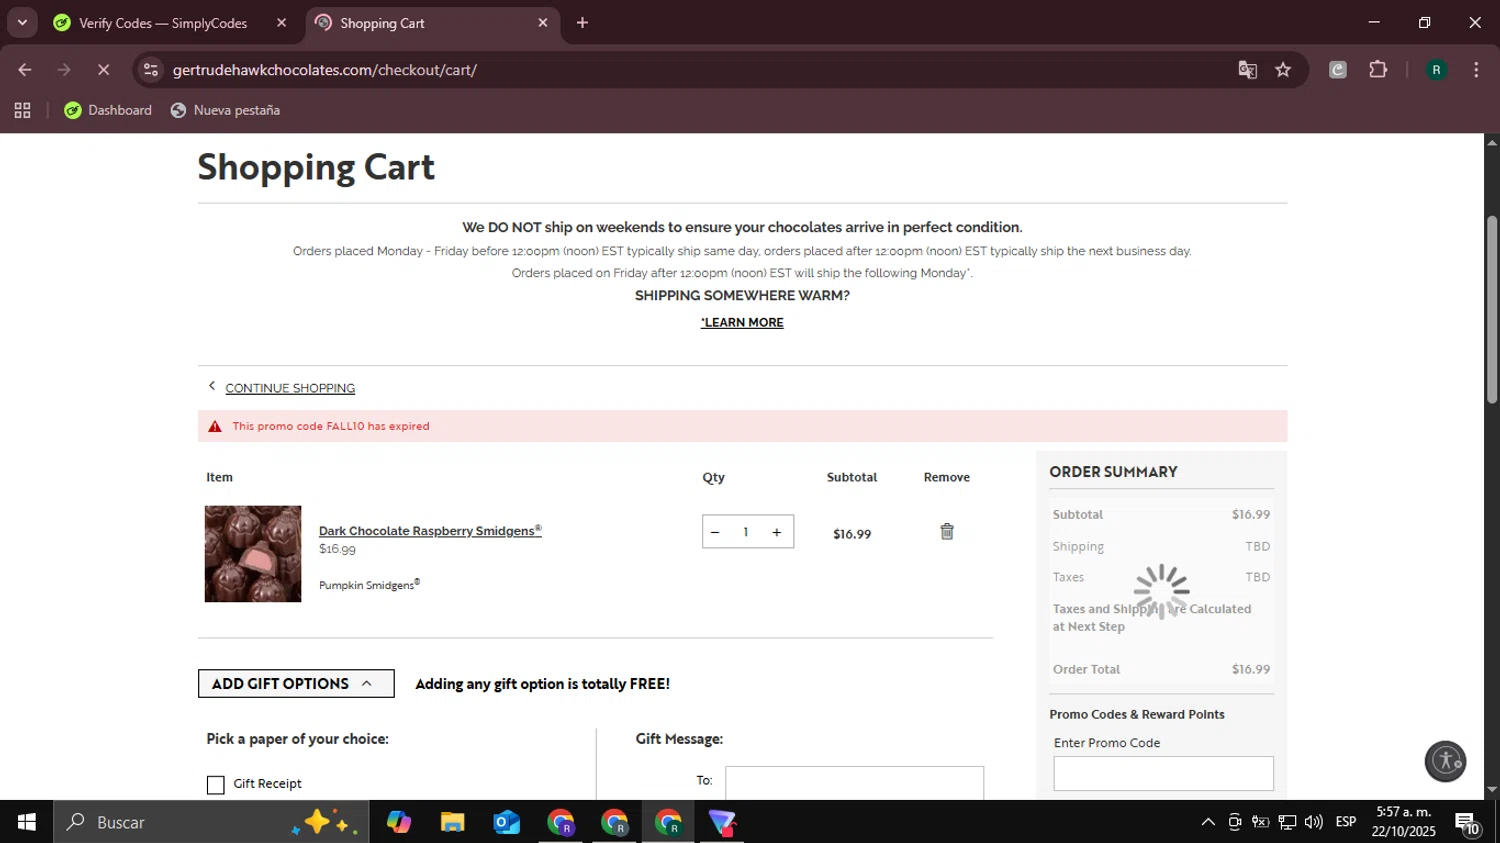Open the Nueva pestaña bookmark
Image resolution: width=1500 pixels, height=843 pixels.
tap(225, 110)
